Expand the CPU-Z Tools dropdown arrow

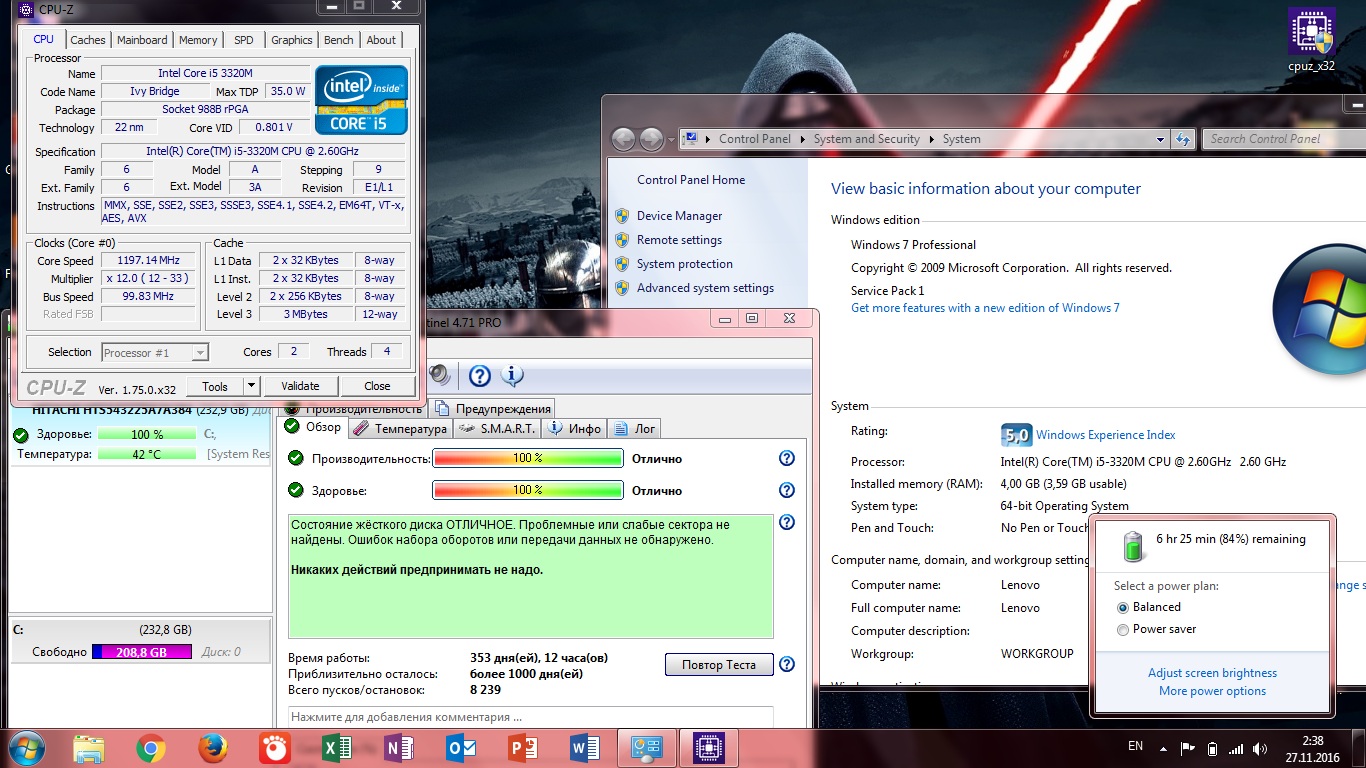coord(251,386)
